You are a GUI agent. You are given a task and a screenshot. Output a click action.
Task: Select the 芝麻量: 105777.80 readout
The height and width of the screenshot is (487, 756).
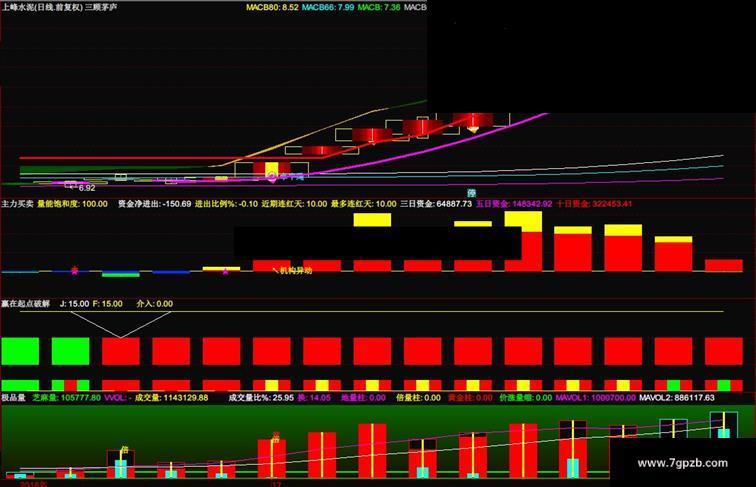pyautogui.click(x=67, y=398)
